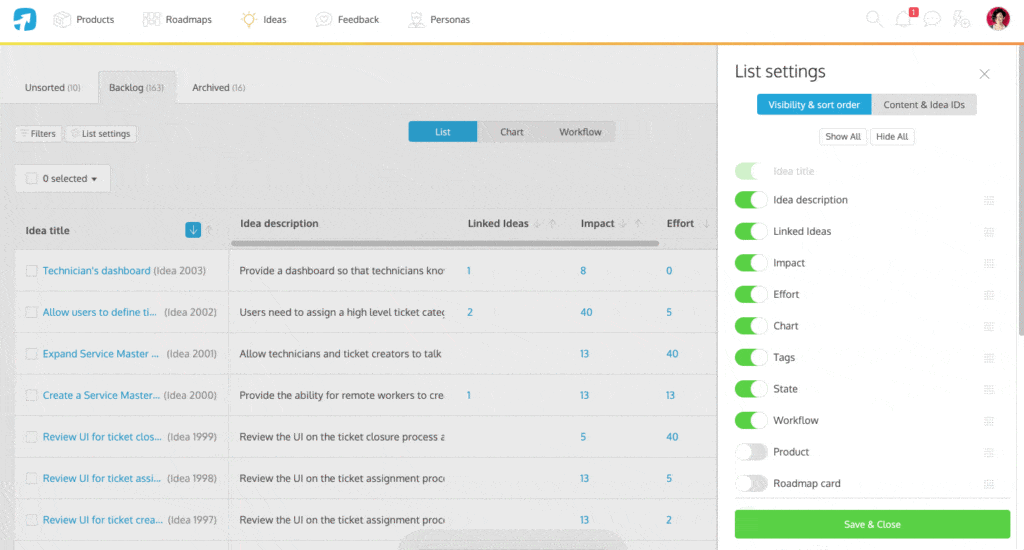This screenshot has width=1024, height=550.
Task: Grab drag handle for Tags row
Action: pyautogui.click(x=989, y=358)
